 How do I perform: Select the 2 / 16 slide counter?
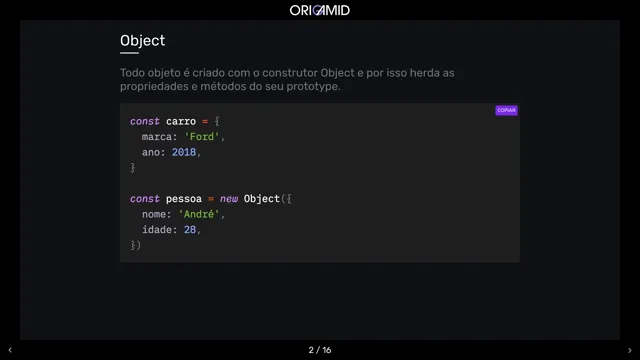(x=320, y=350)
